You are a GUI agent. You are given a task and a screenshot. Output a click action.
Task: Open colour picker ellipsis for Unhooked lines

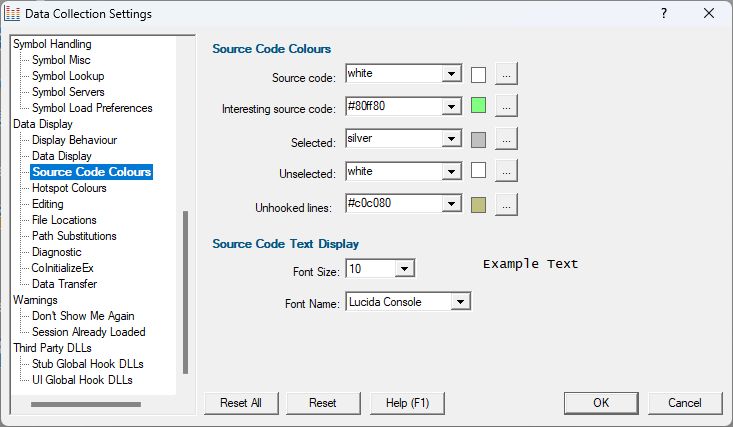[506, 205]
